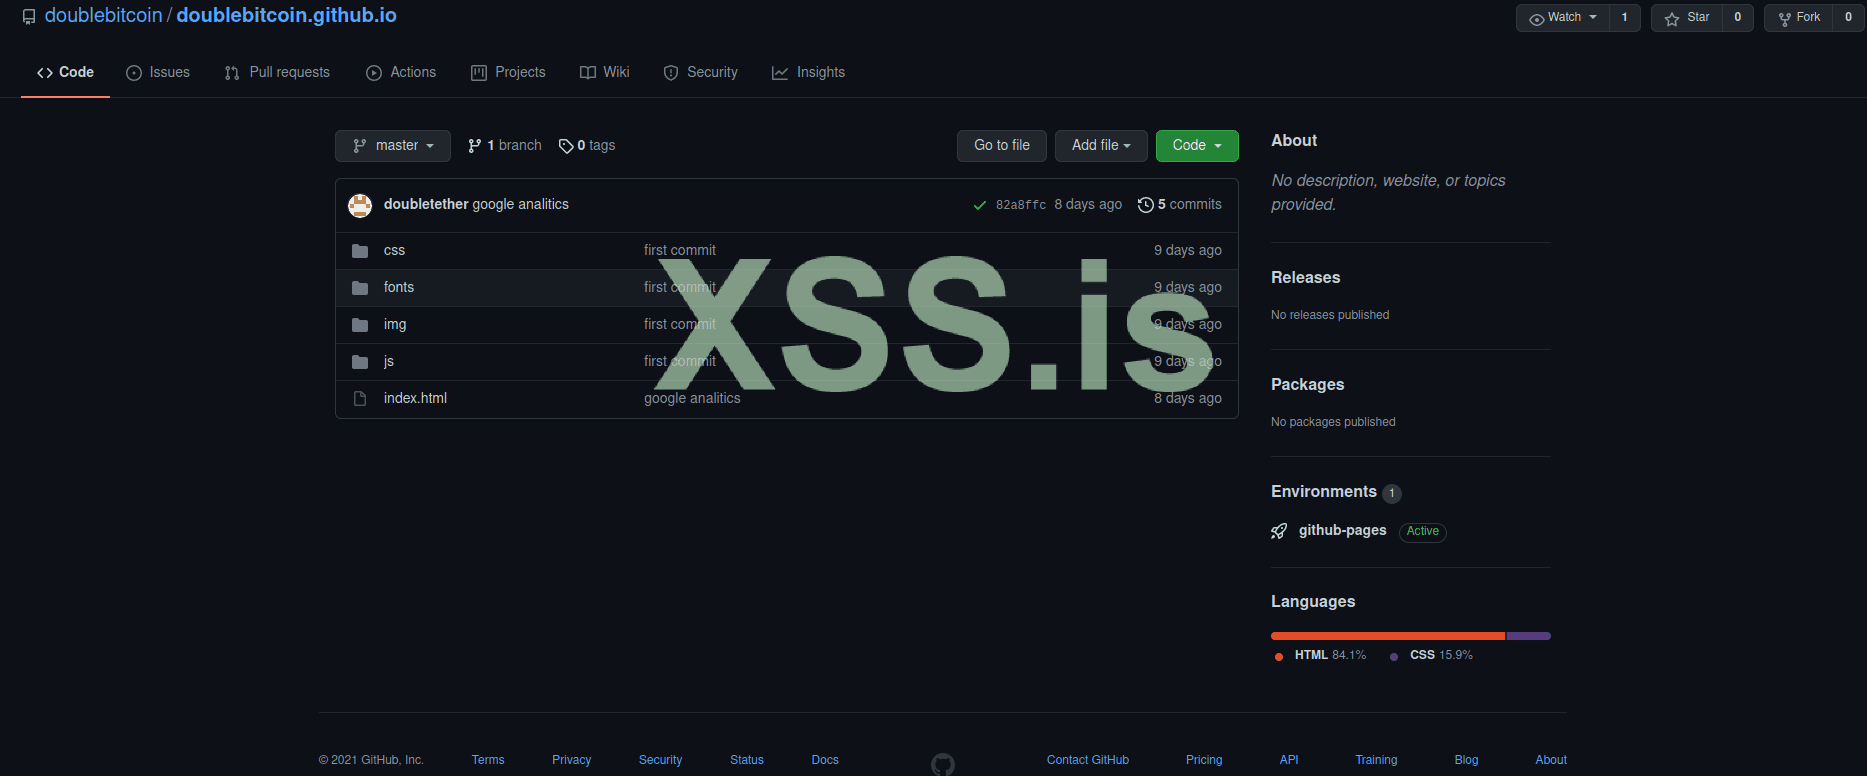Open the Docs footer link
Image resolution: width=1867 pixels, height=776 pixels.
click(x=825, y=760)
